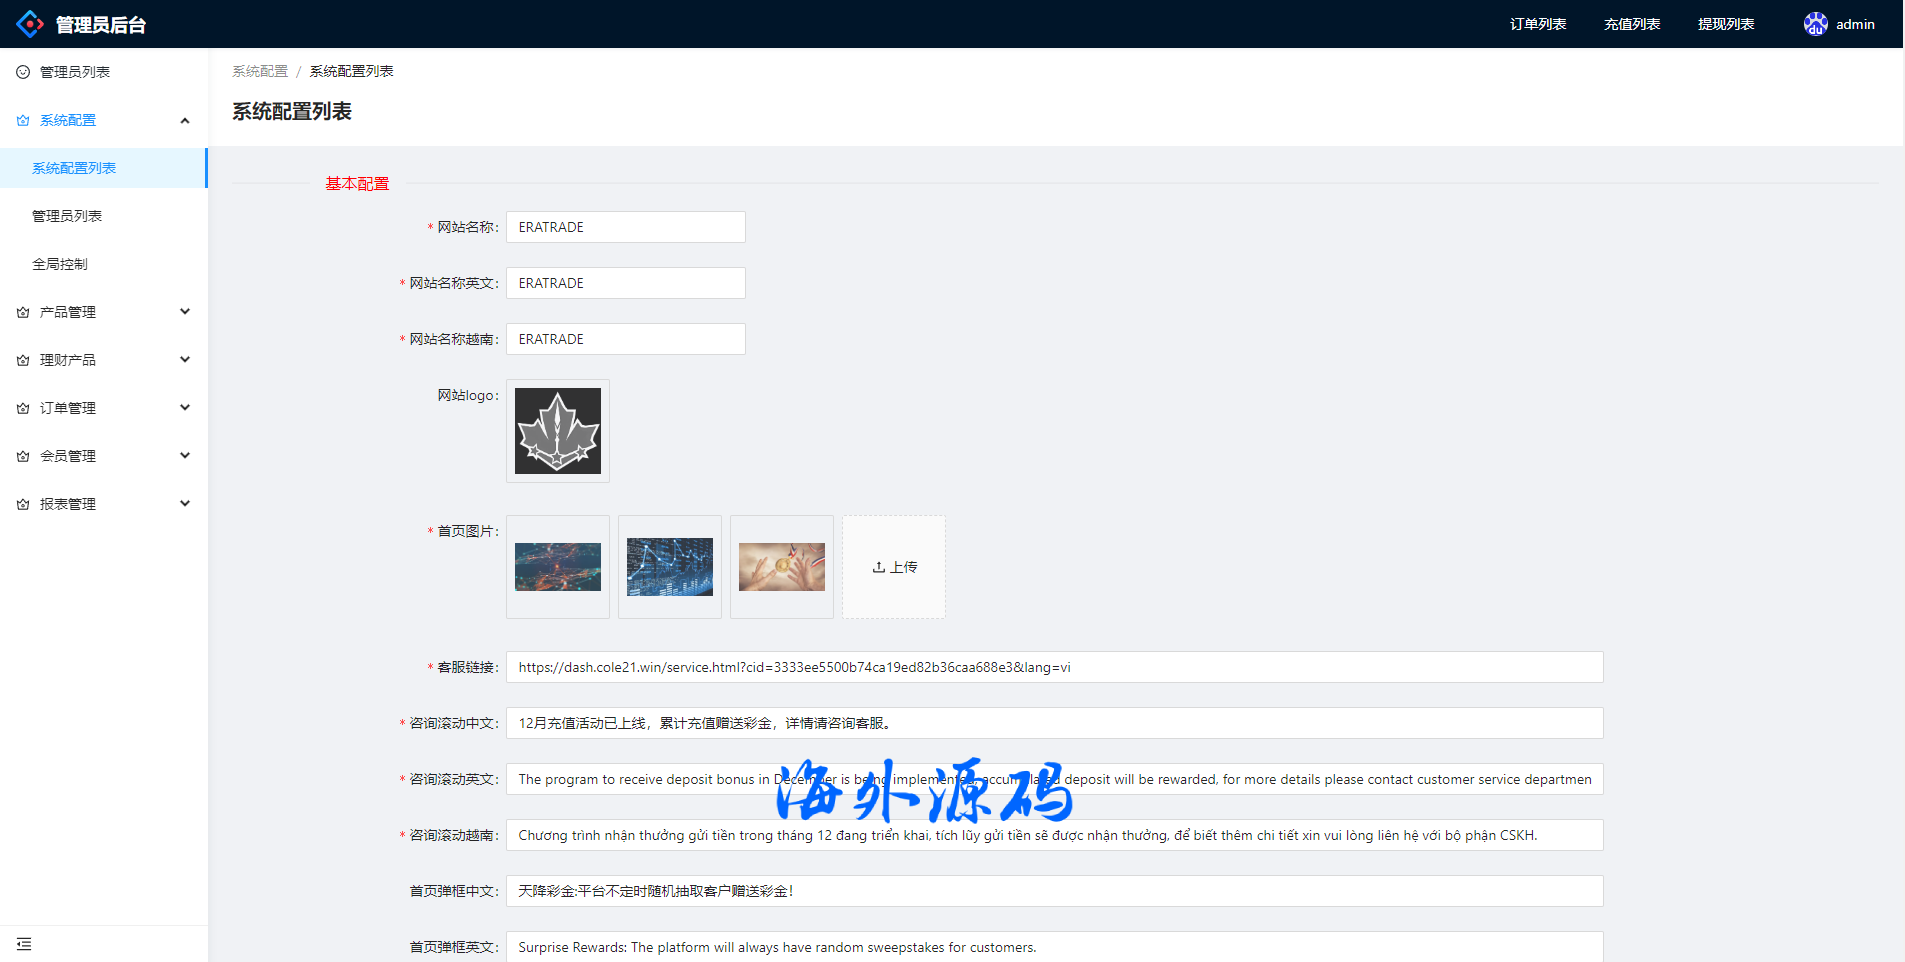Image resolution: width=1905 pixels, height=962 pixels.
Task: Click the smiley icon beside 管理员列表
Action: pyautogui.click(x=23, y=72)
